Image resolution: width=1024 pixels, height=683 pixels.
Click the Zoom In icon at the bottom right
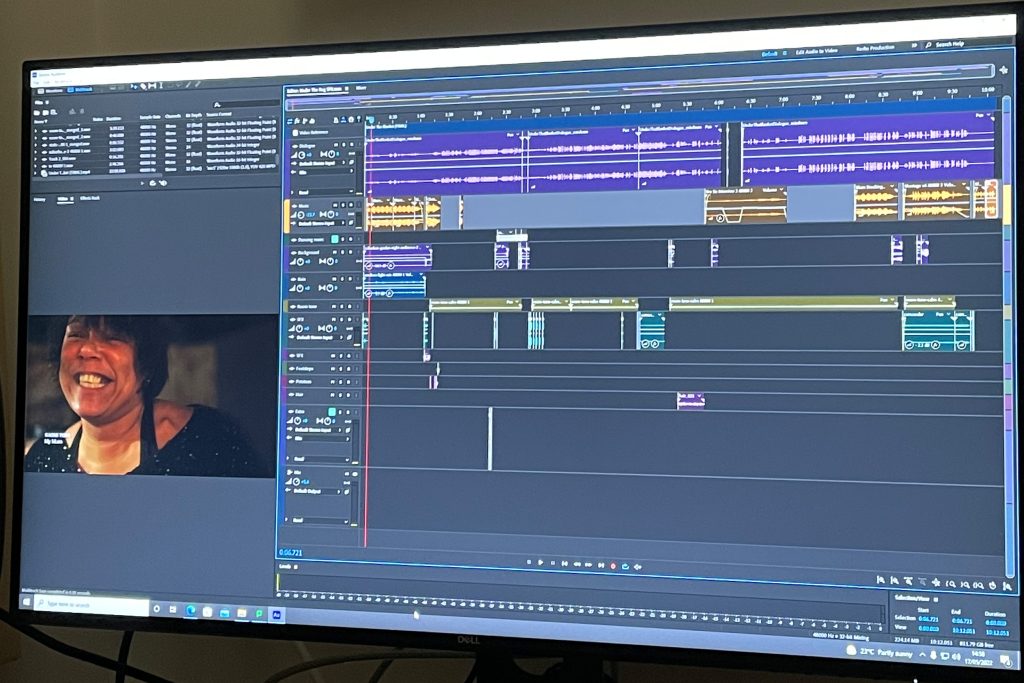pos(951,583)
